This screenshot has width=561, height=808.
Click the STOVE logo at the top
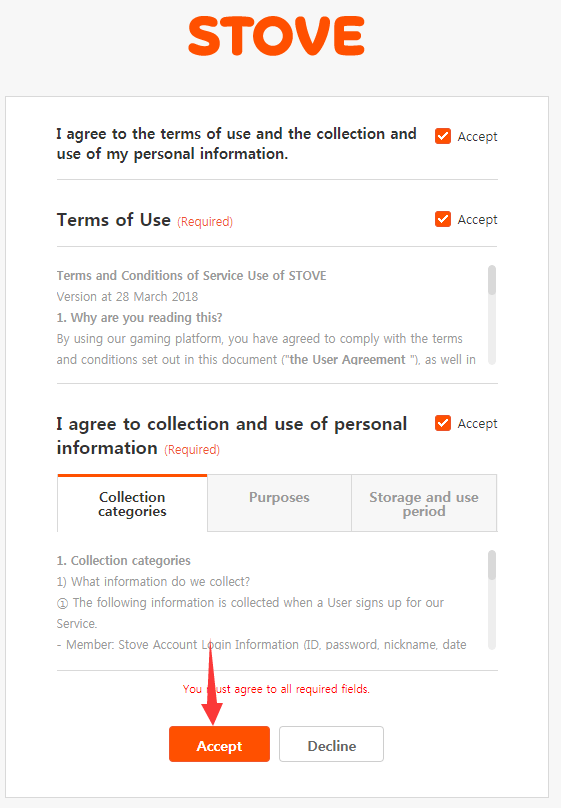point(276,36)
